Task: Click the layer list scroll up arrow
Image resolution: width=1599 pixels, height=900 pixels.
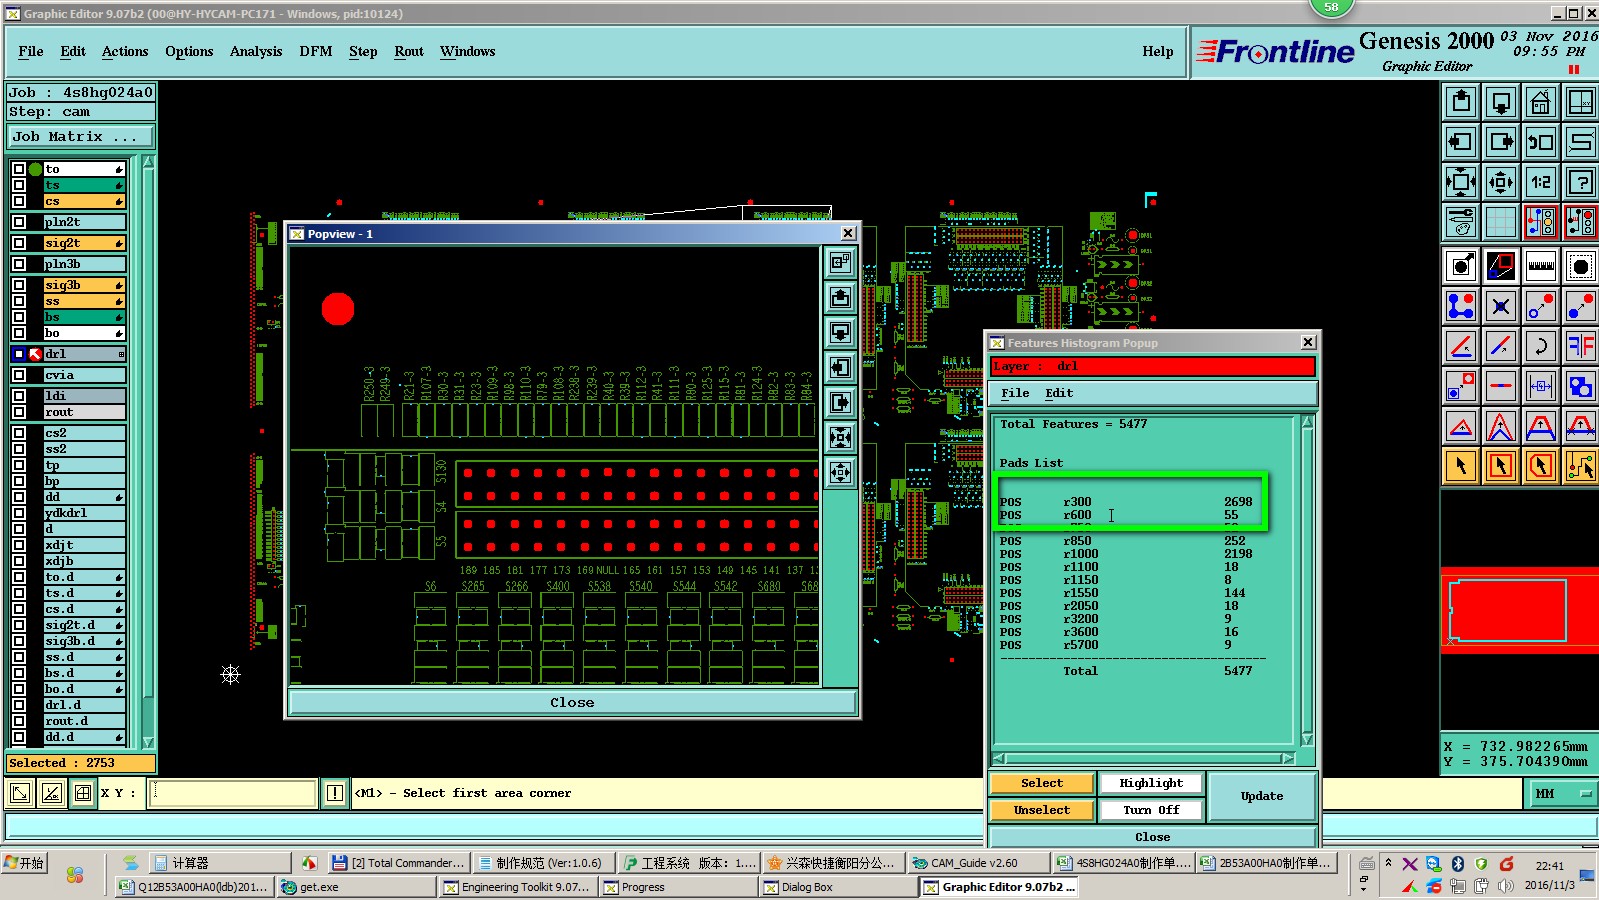Action: (148, 162)
